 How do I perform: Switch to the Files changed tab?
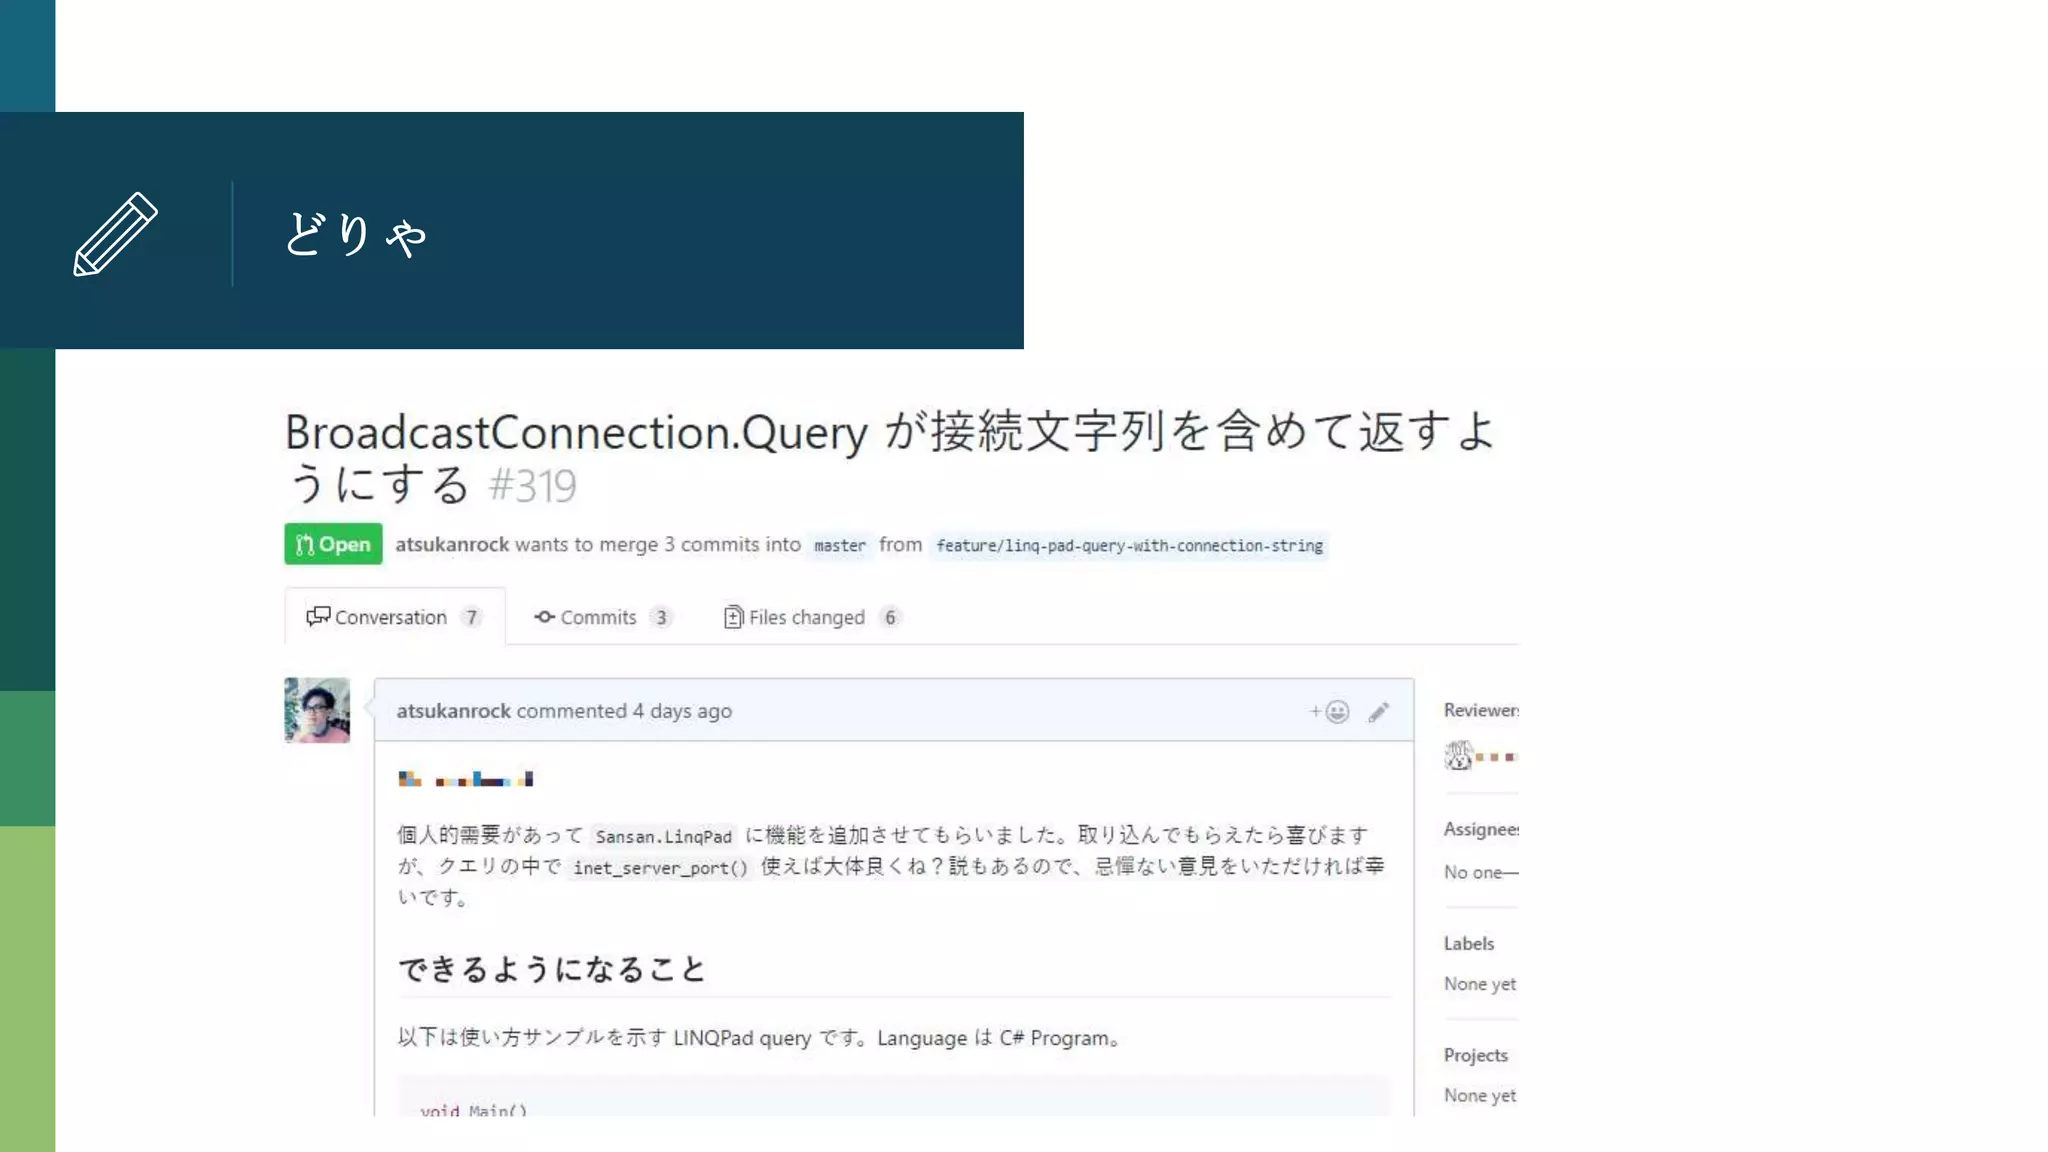pos(806,617)
